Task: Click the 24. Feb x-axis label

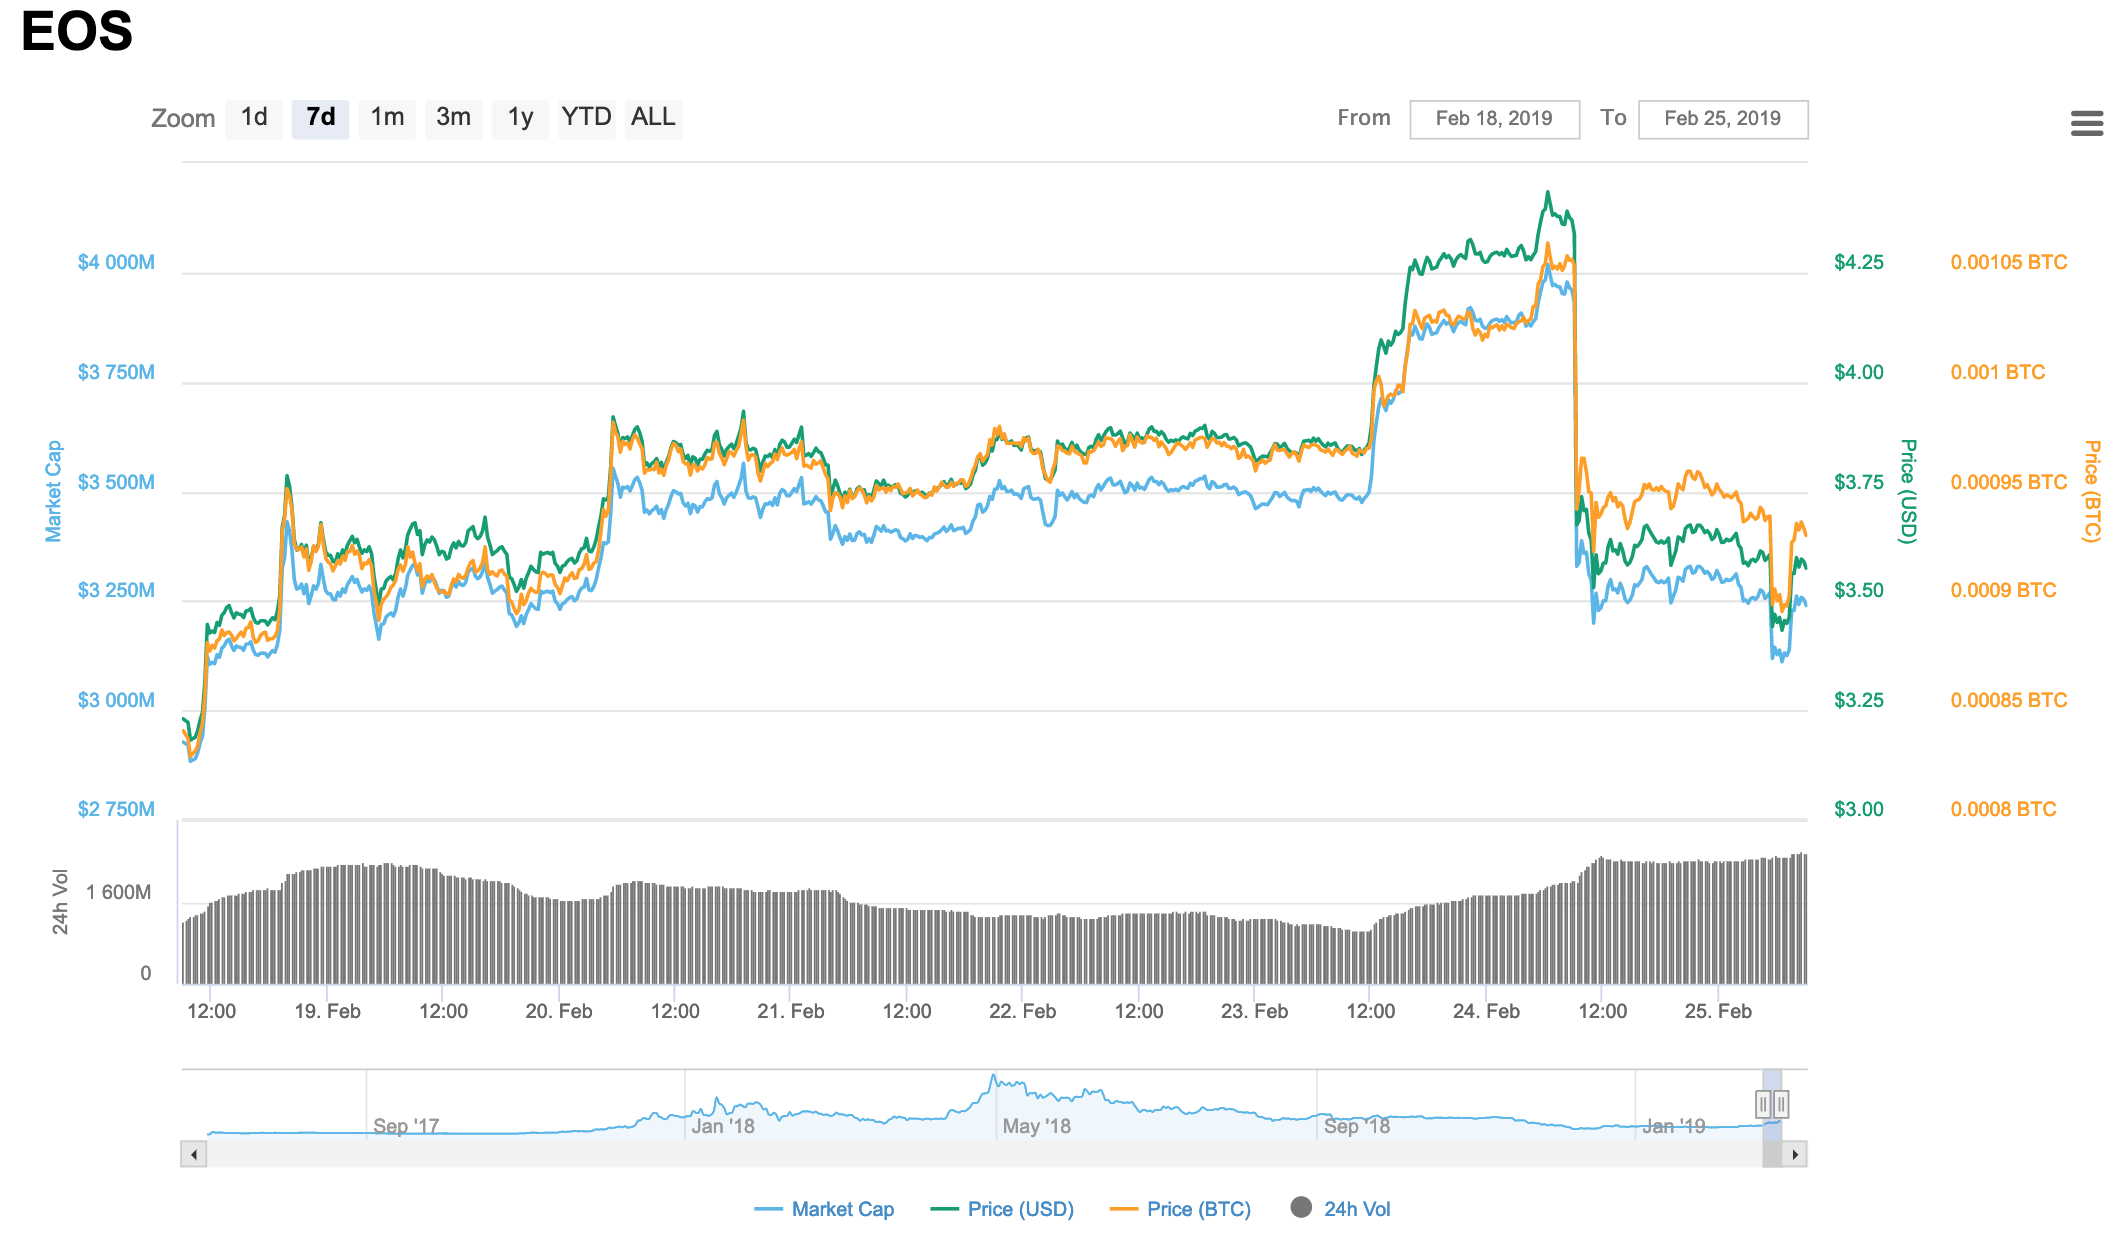Action: click(x=1486, y=1011)
